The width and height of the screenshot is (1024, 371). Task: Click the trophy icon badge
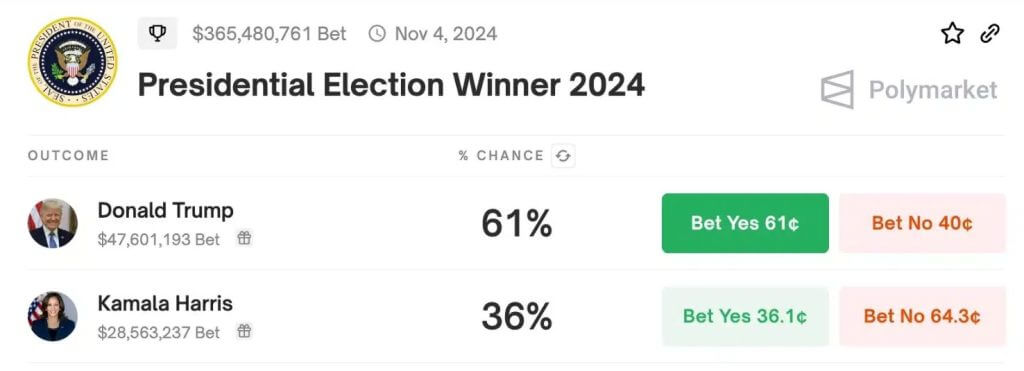(x=157, y=33)
